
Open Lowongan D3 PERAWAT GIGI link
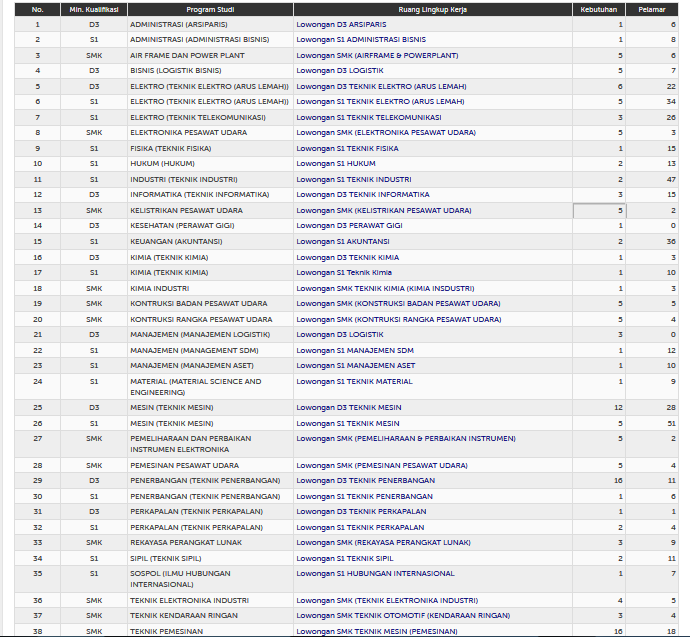coord(349,226)
